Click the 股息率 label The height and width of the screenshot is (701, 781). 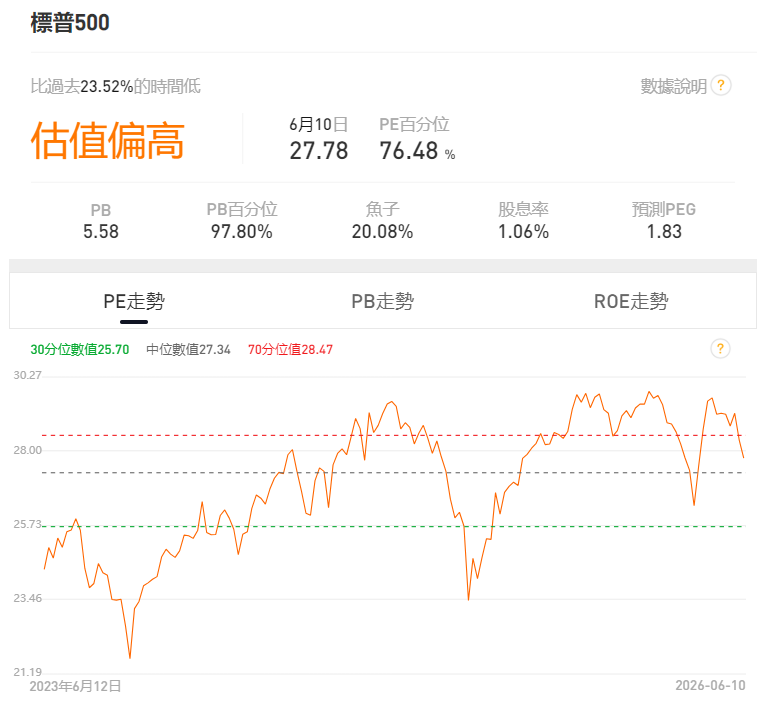coord(523,209)
